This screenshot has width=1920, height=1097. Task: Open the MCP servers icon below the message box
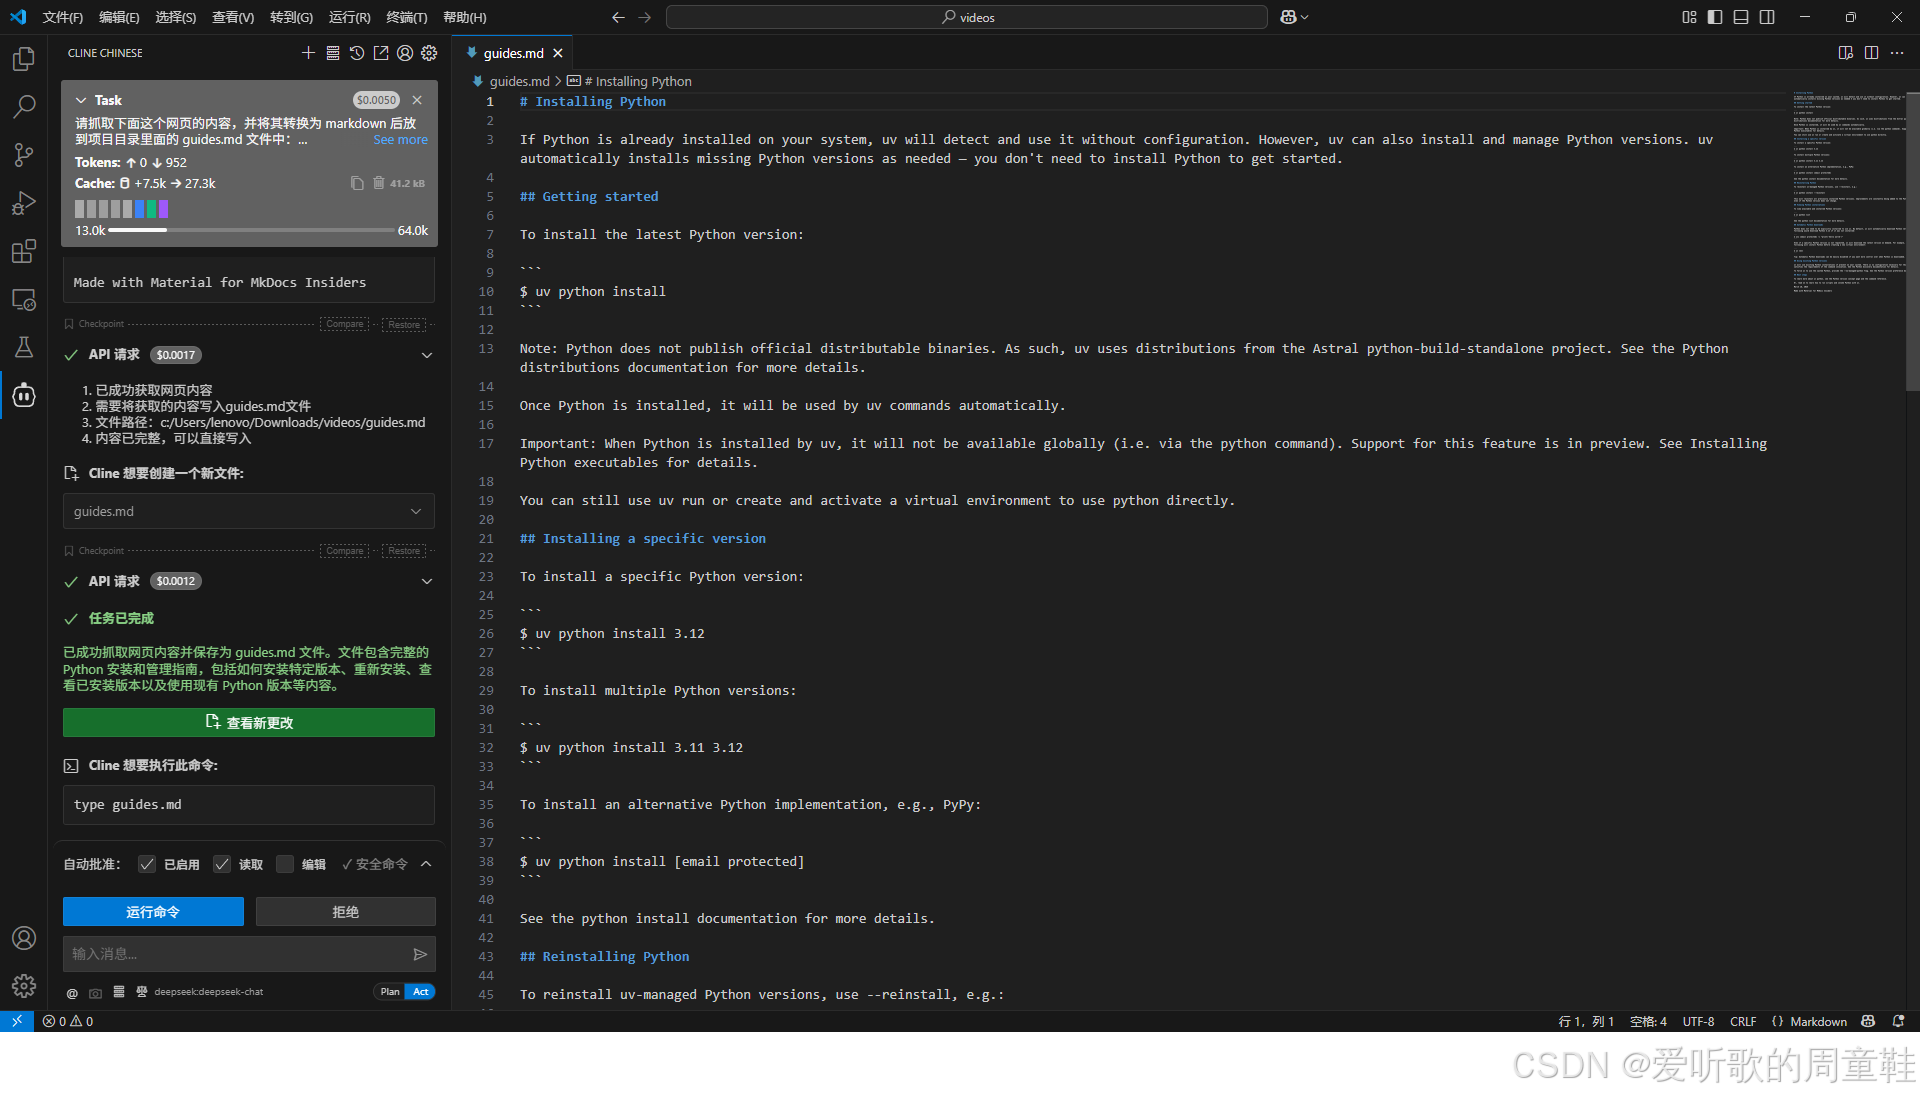118,992
